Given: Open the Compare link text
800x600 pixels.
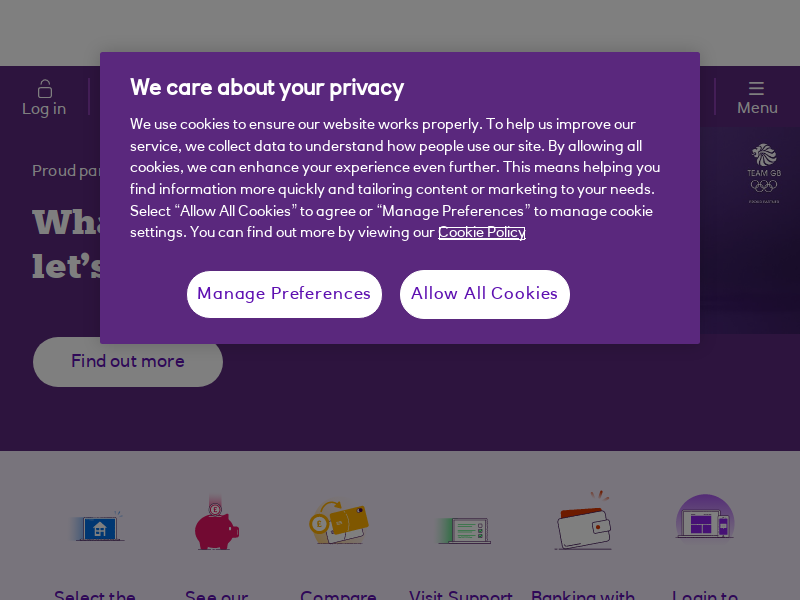Looking at the screenshot, I should tap(338, 595).
